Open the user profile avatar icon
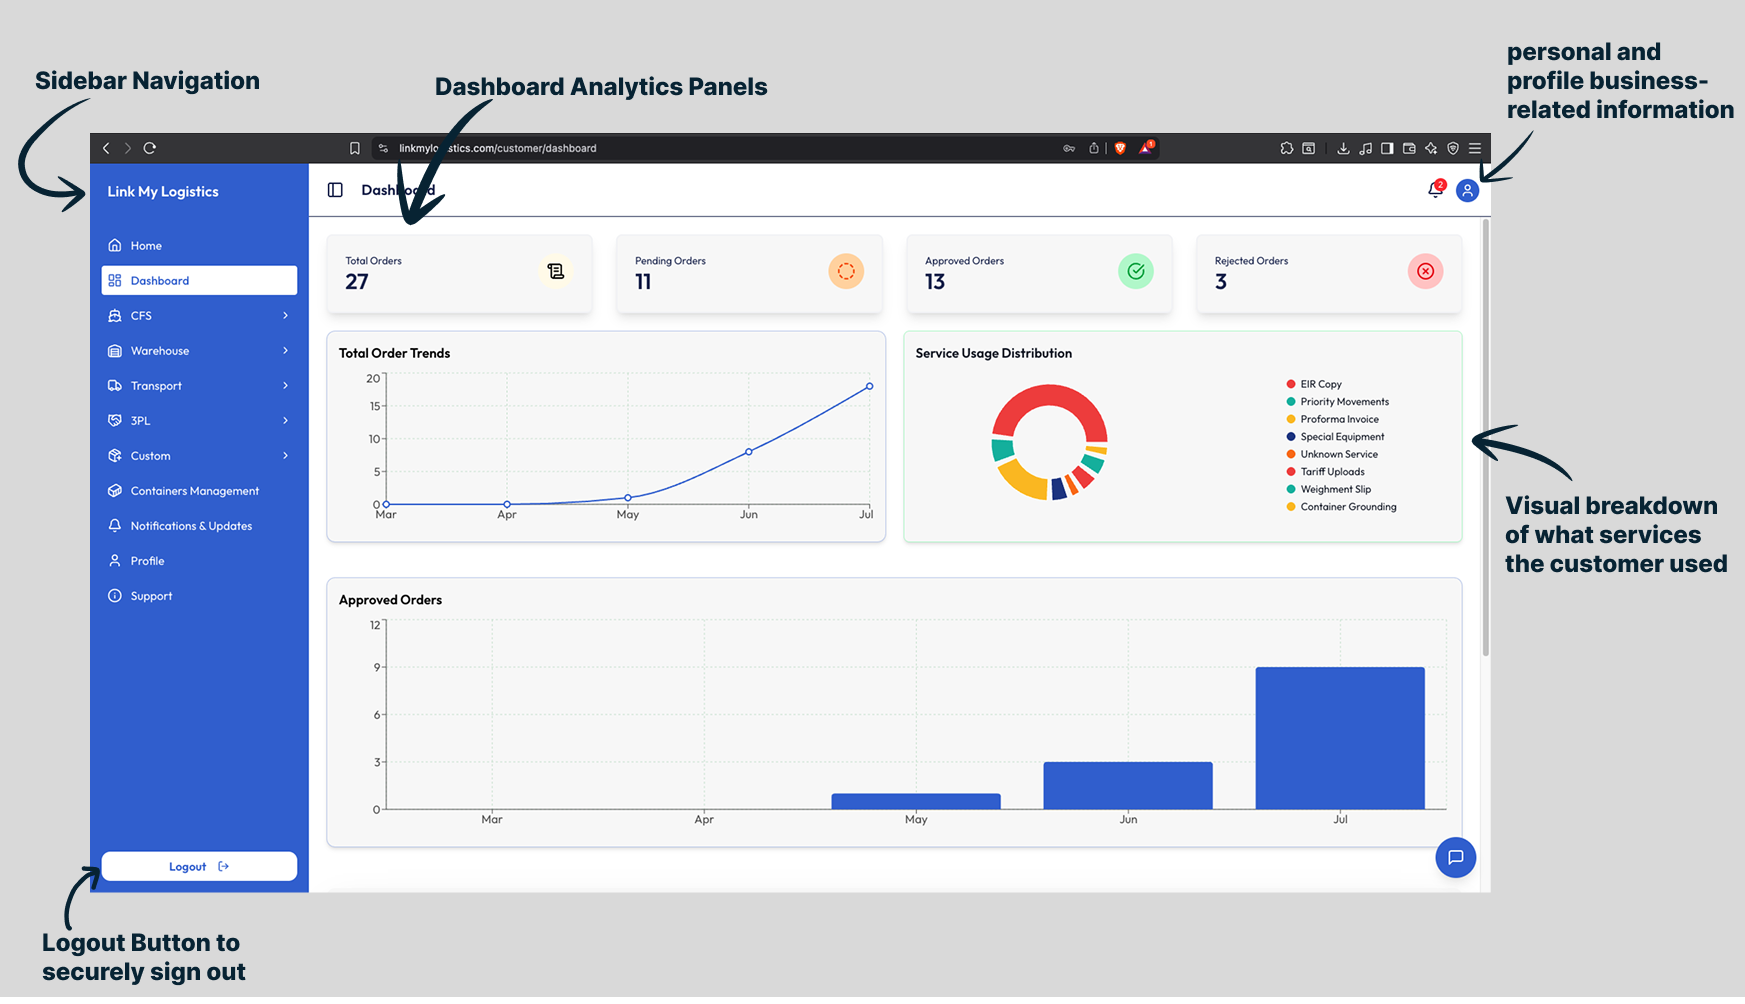Screen dimensions: 1745x1004 pyautogui.click(x=1467, y=191)
